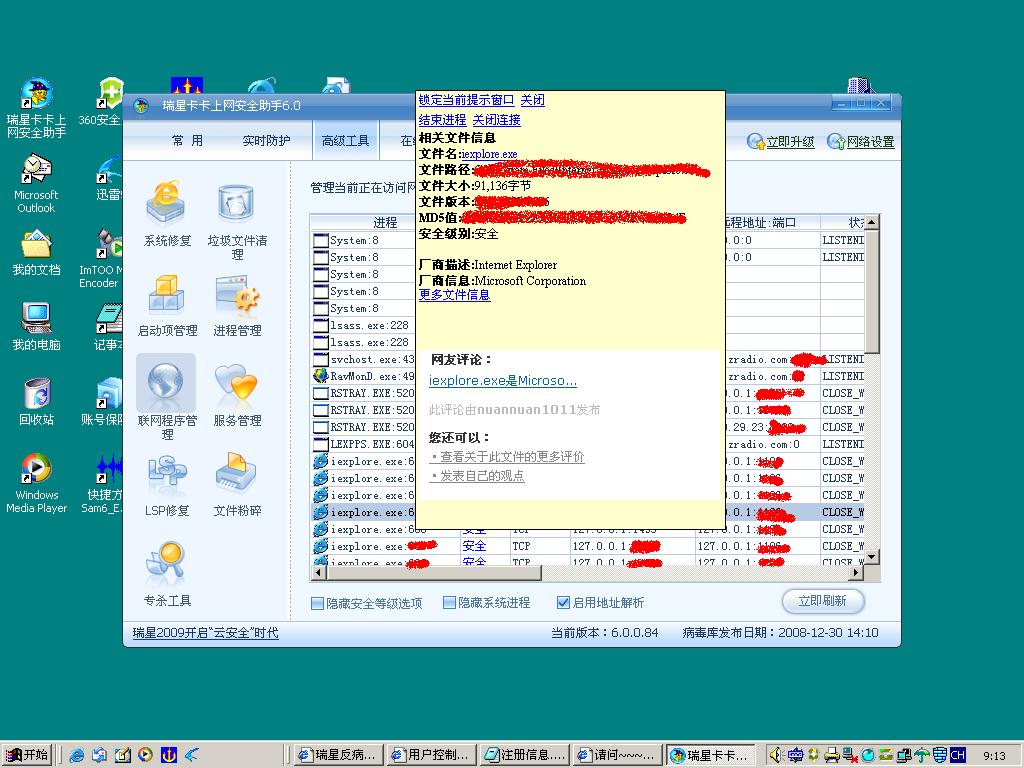Click vertical scrollbar up arrow
Screen dimensions: 1024x768
pos(871,223)
